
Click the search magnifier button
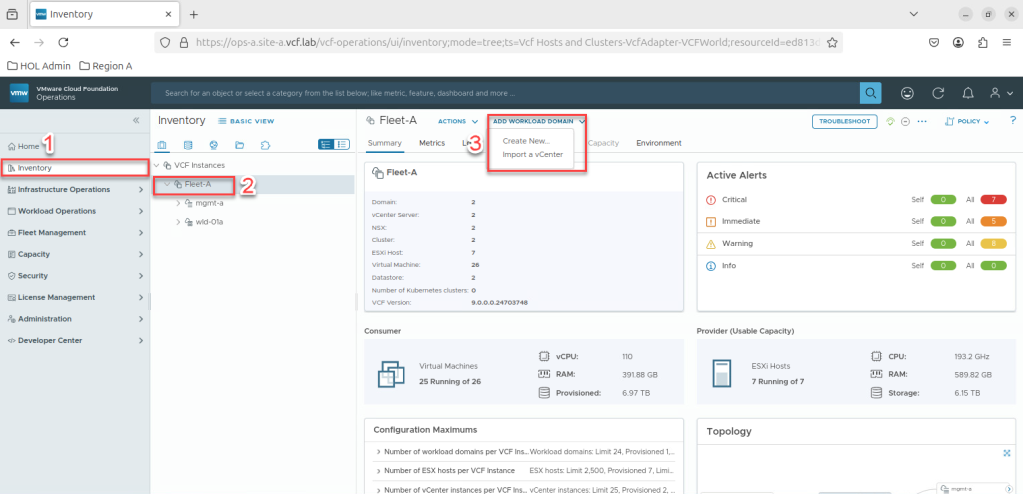(870, 93)
